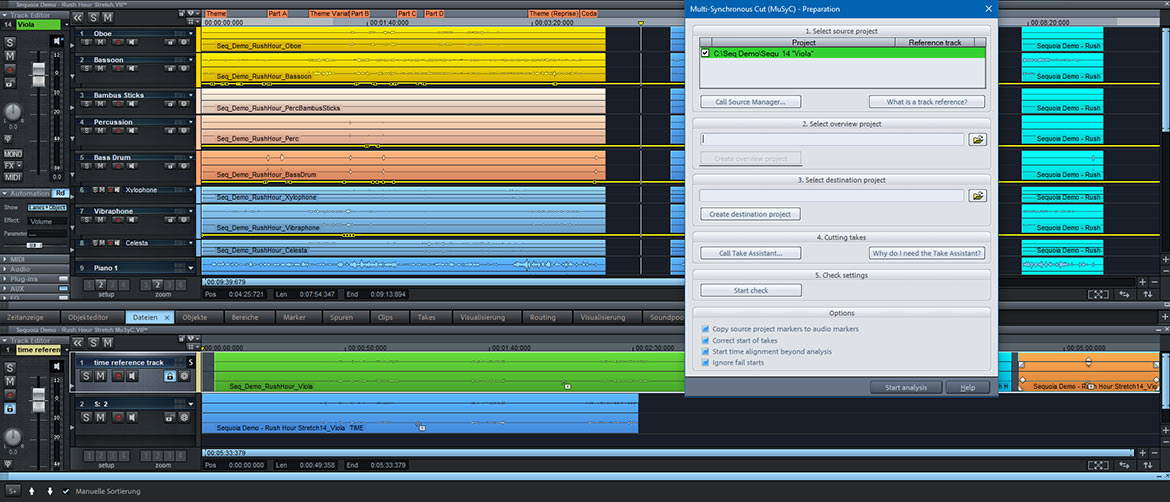This screenshot has height=502, width=1170.
Task: Collapse the Automation section
Action: [x=4, y=193]
